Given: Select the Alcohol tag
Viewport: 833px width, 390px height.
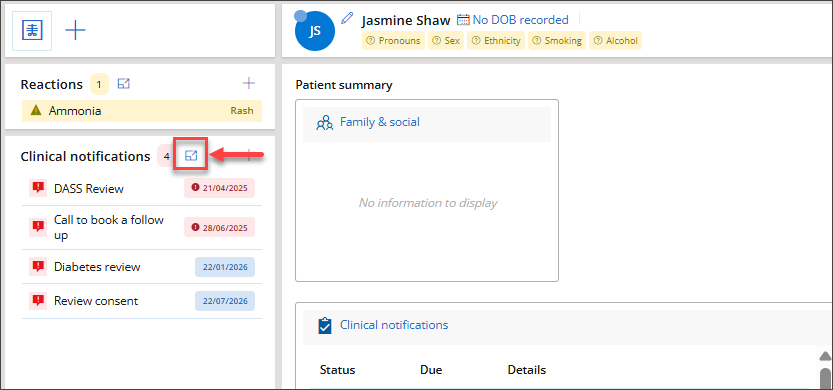Looking at the screenshot, I should coord(616,40).
